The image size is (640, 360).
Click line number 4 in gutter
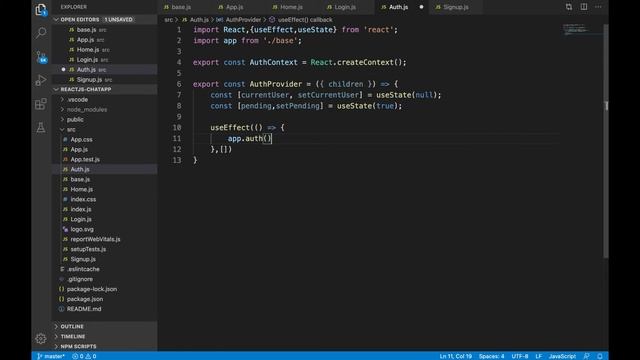[x=179, y=62]
